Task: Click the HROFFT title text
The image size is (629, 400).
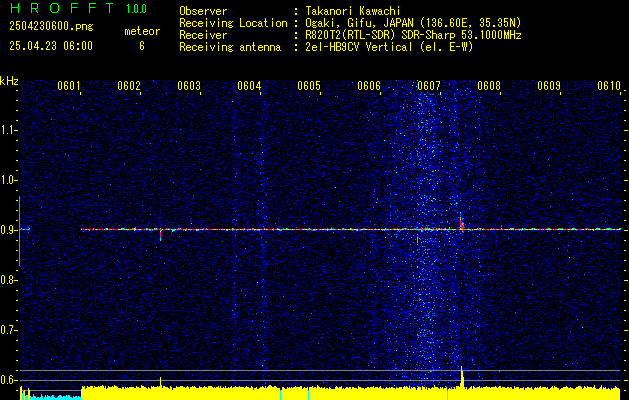Action: [x=62, y=8]
